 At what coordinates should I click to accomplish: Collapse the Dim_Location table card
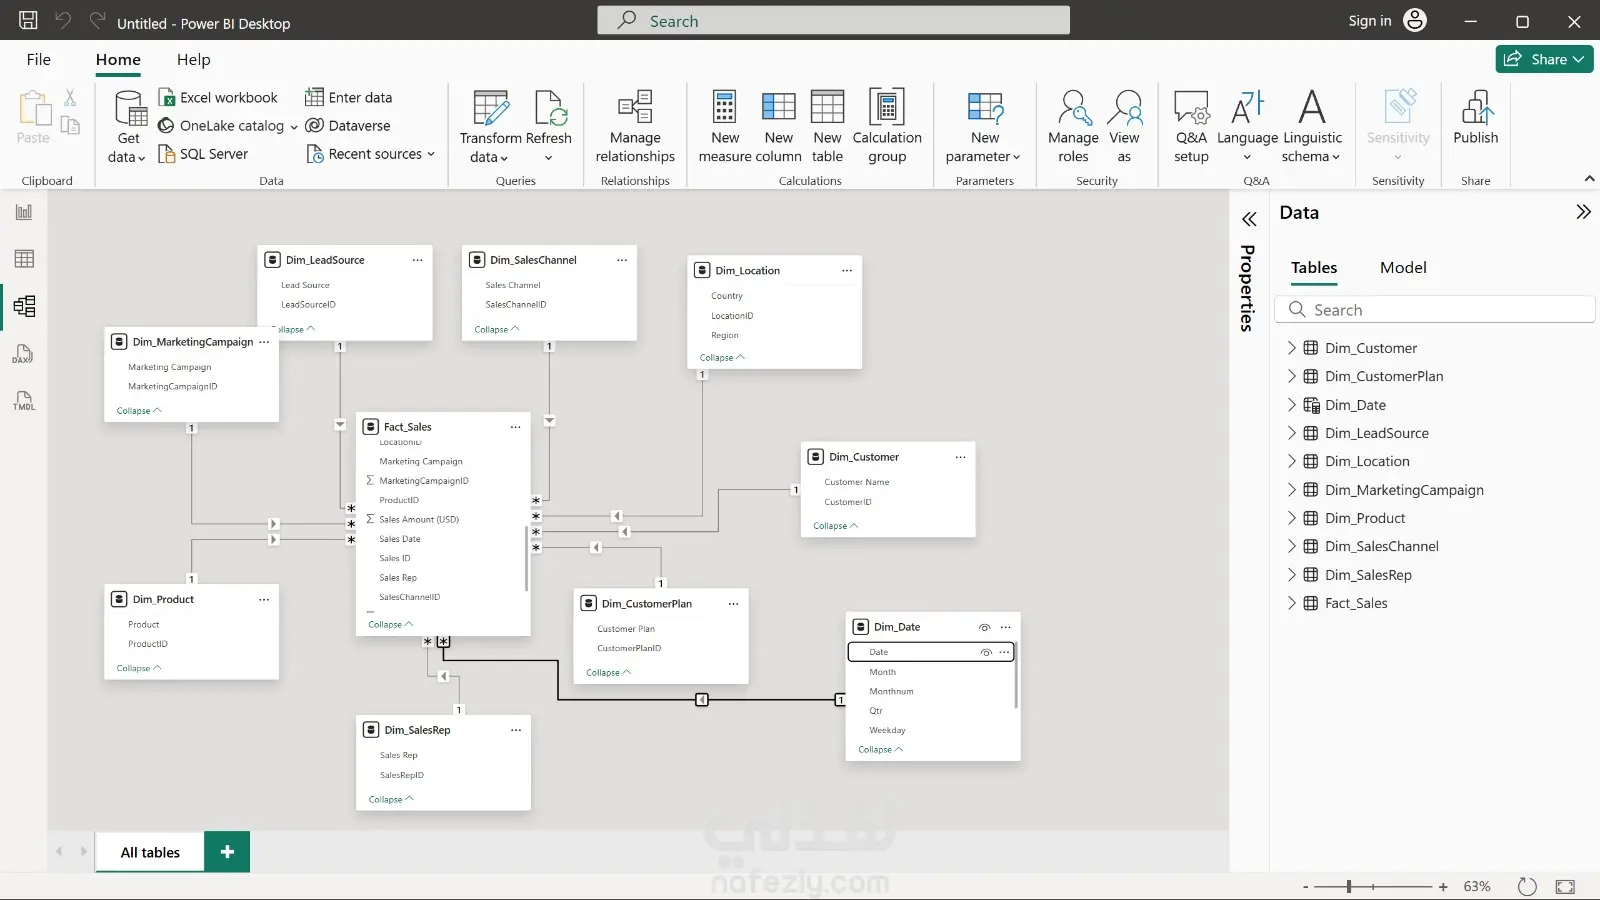(722, 357)
